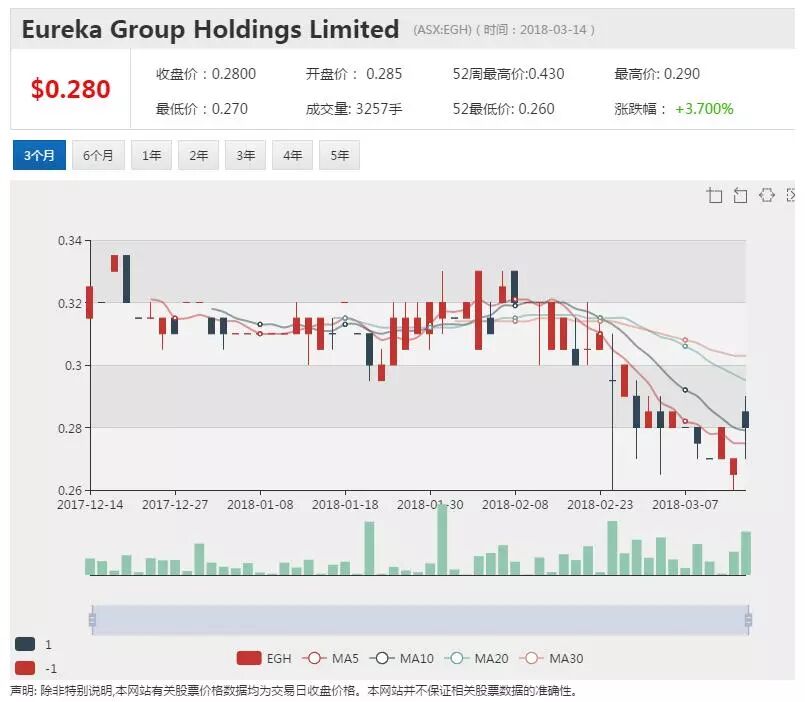Click the 0.34 y-axis label

(70, 240)
